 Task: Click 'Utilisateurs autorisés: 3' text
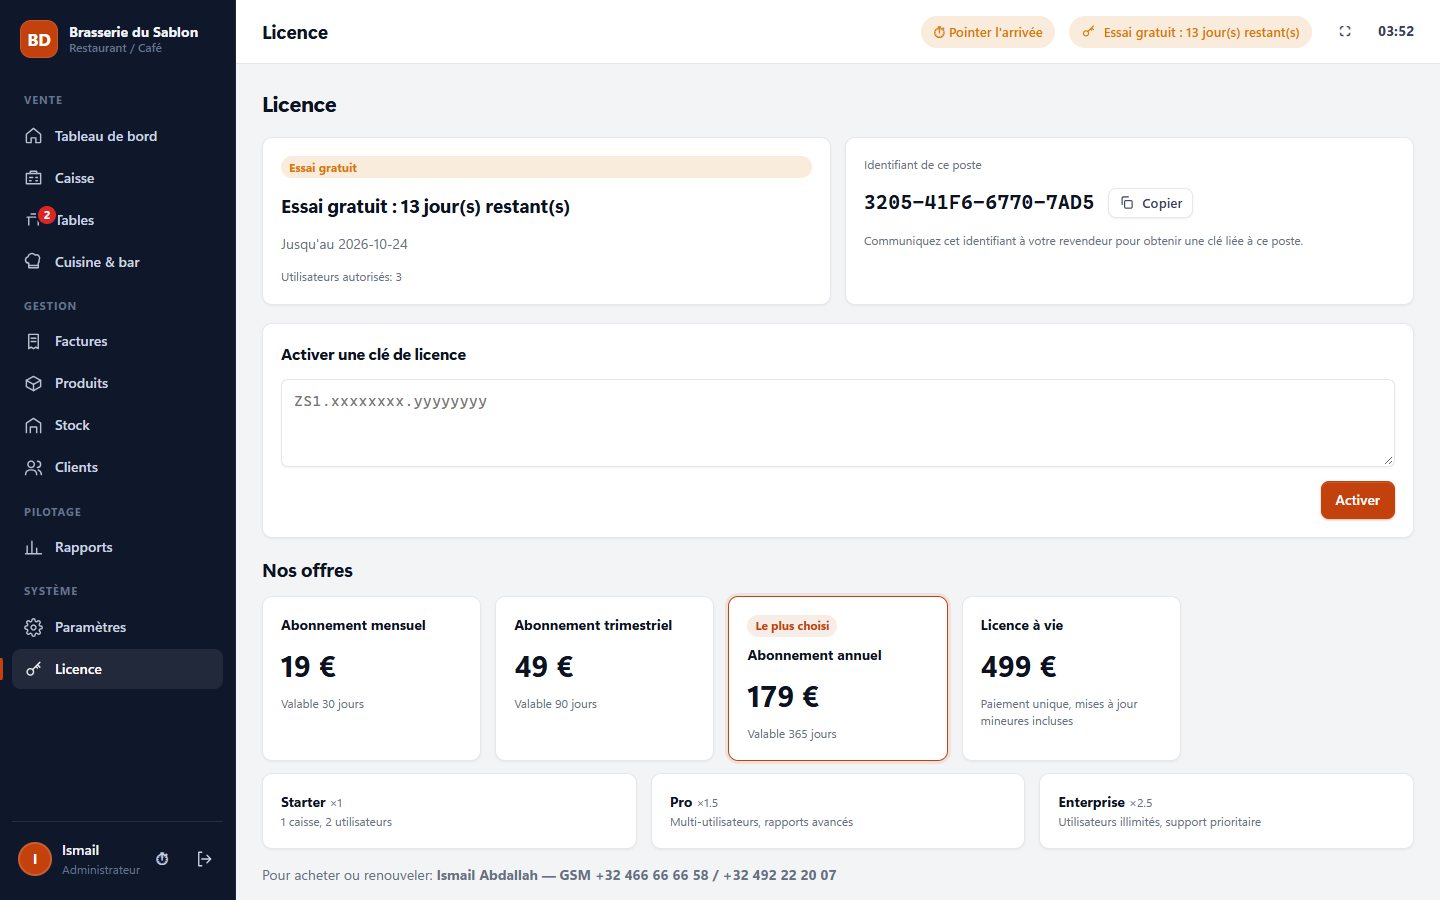341,277
